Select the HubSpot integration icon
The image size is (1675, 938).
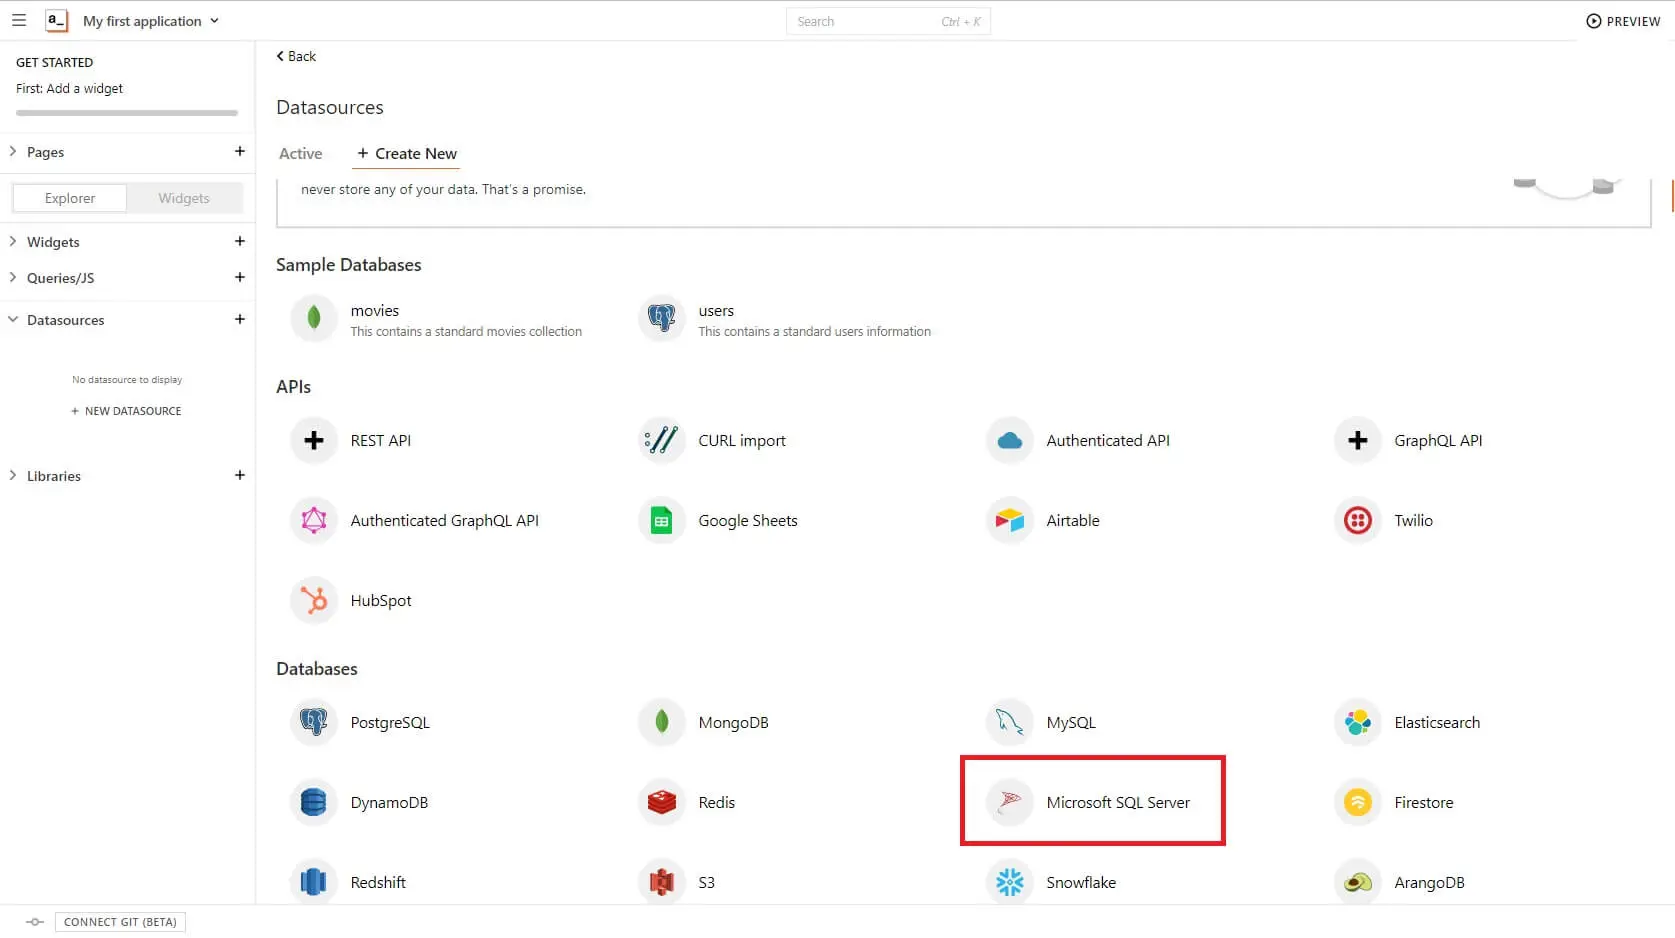point(314,600)
